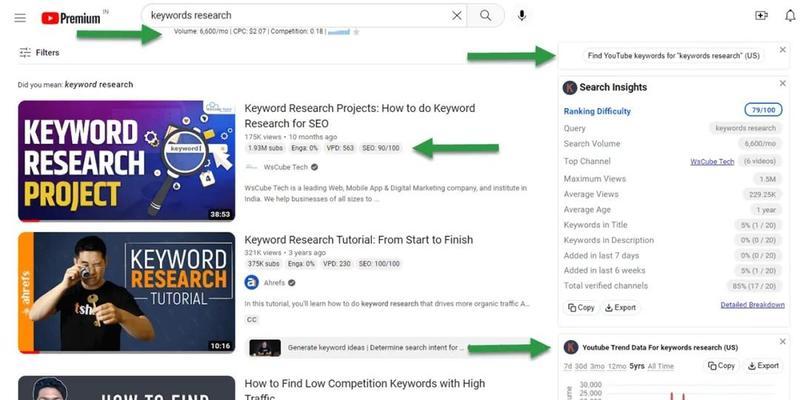
Task: Open the Ranking Difficulty link
Action: tap(597, 111)
